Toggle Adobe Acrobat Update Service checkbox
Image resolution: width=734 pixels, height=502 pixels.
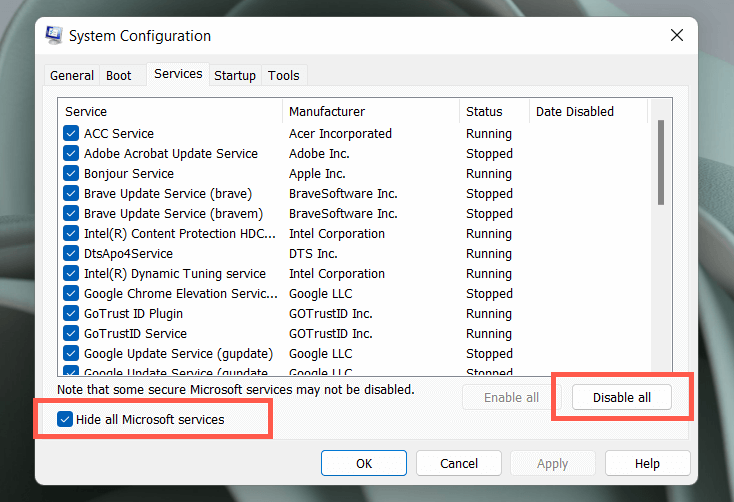pyautogui.click(x=71, y=154)
